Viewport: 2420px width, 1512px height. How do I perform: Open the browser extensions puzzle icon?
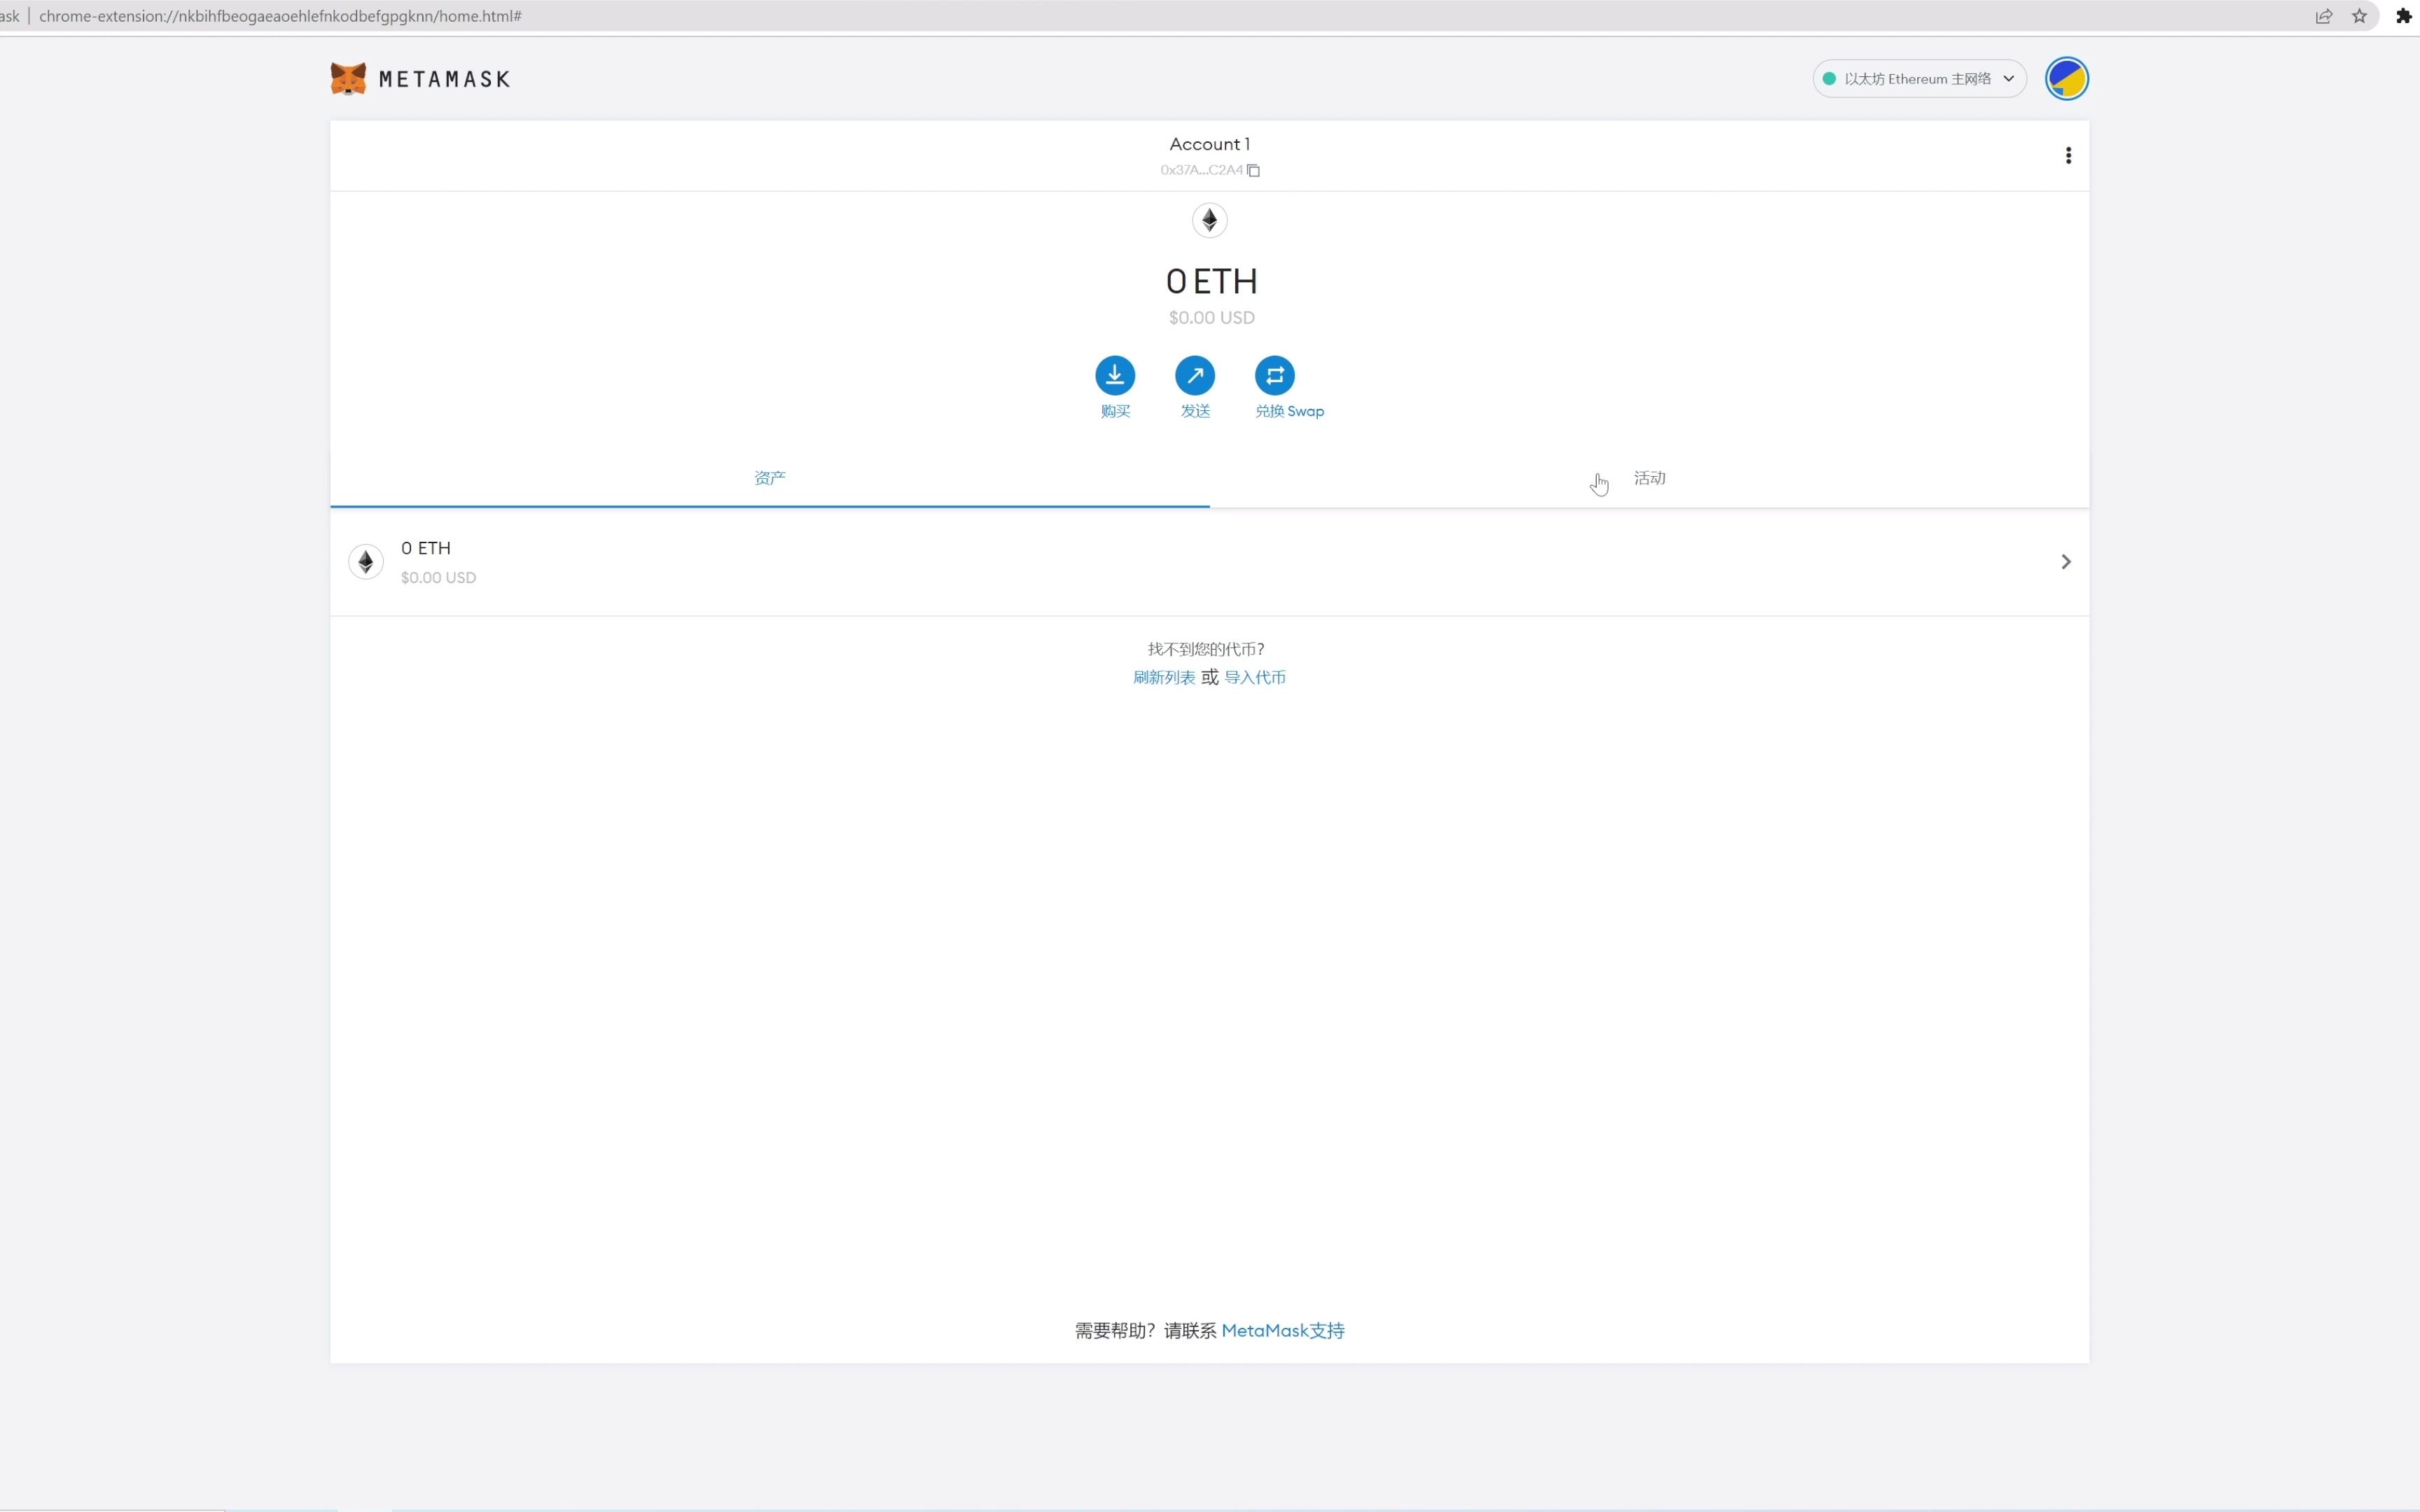pos(2404,16)
